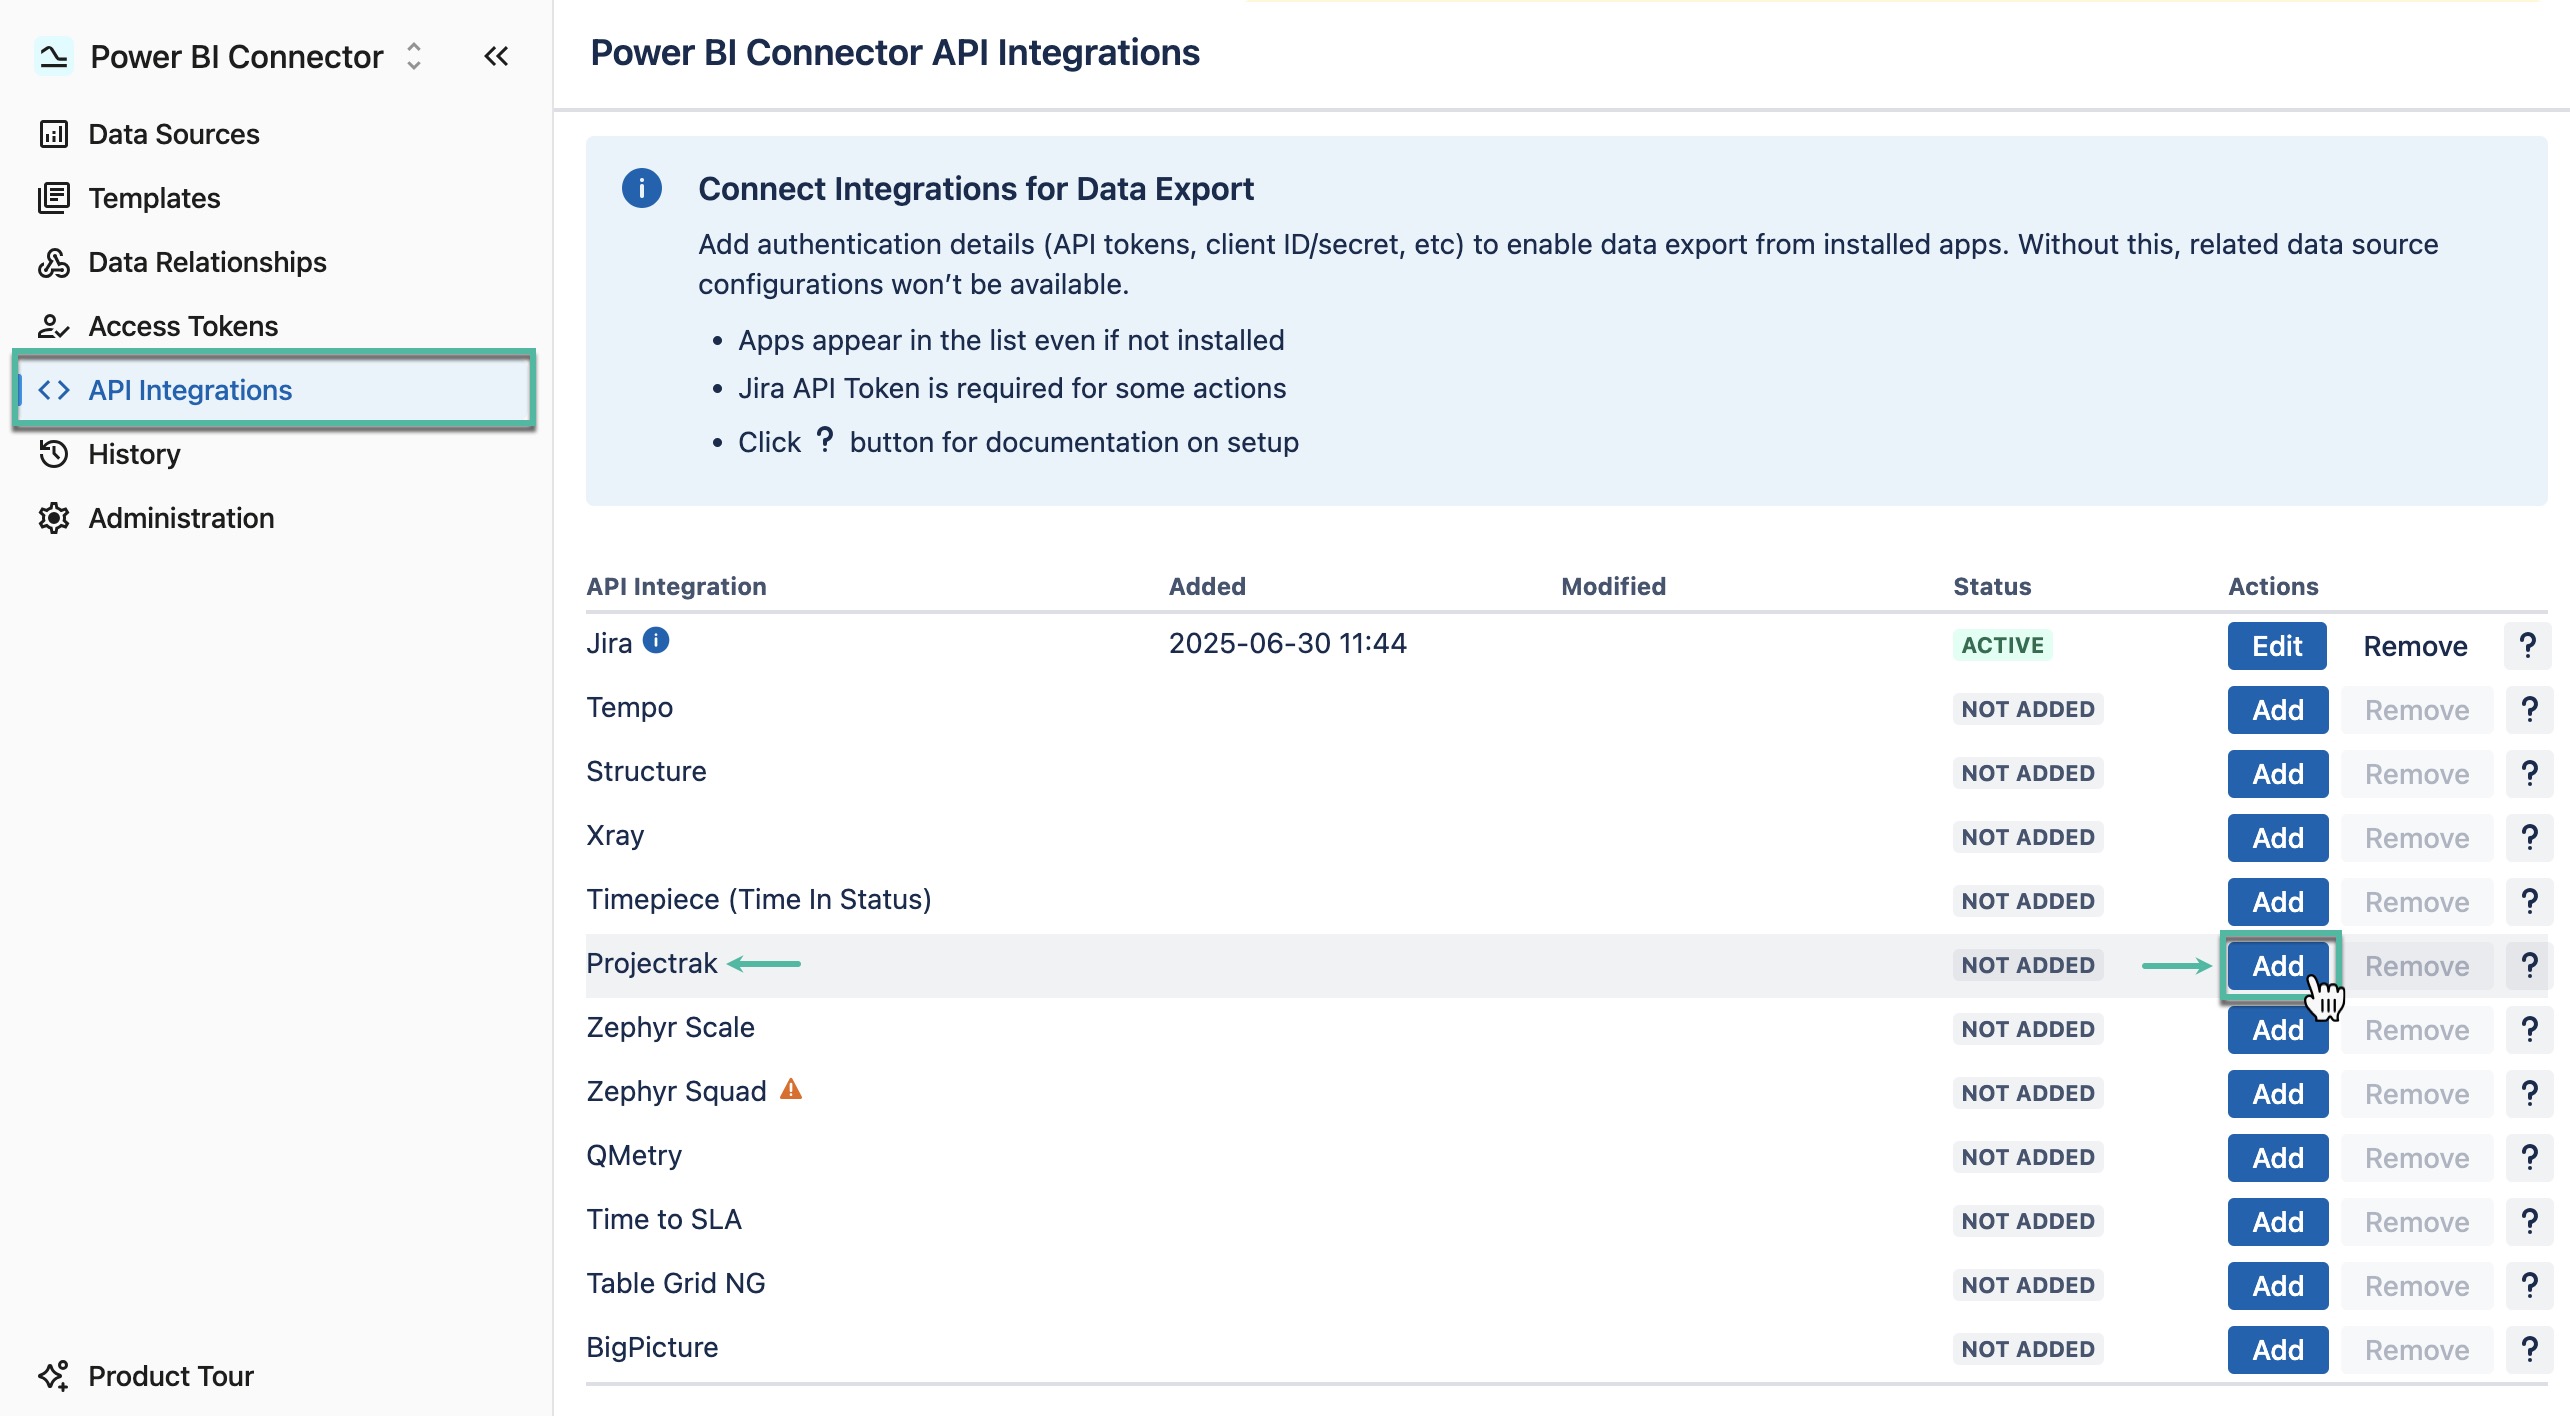Screen dimensions: 2570x1416
Task: Open Data Sources from the navigation menu
Action: (x=172, y=133)
